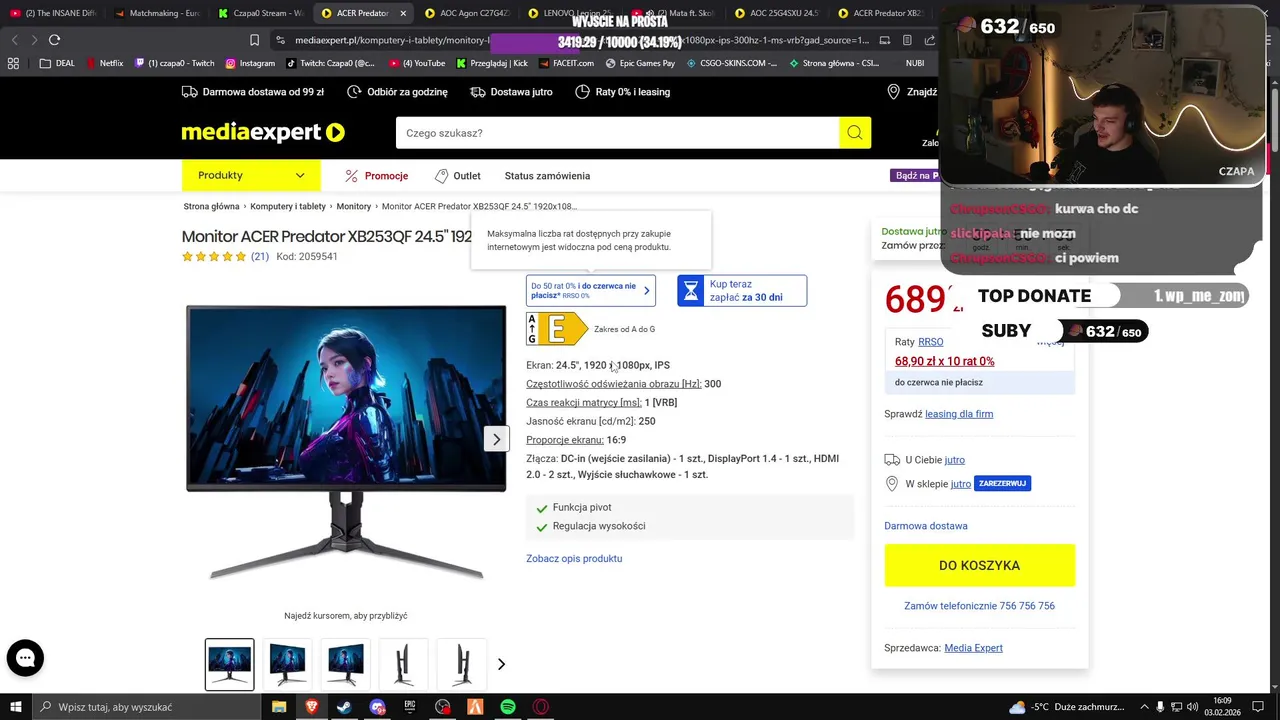
Task: Add the monitor with DO KOSZYKA
Action: (979, 565)
